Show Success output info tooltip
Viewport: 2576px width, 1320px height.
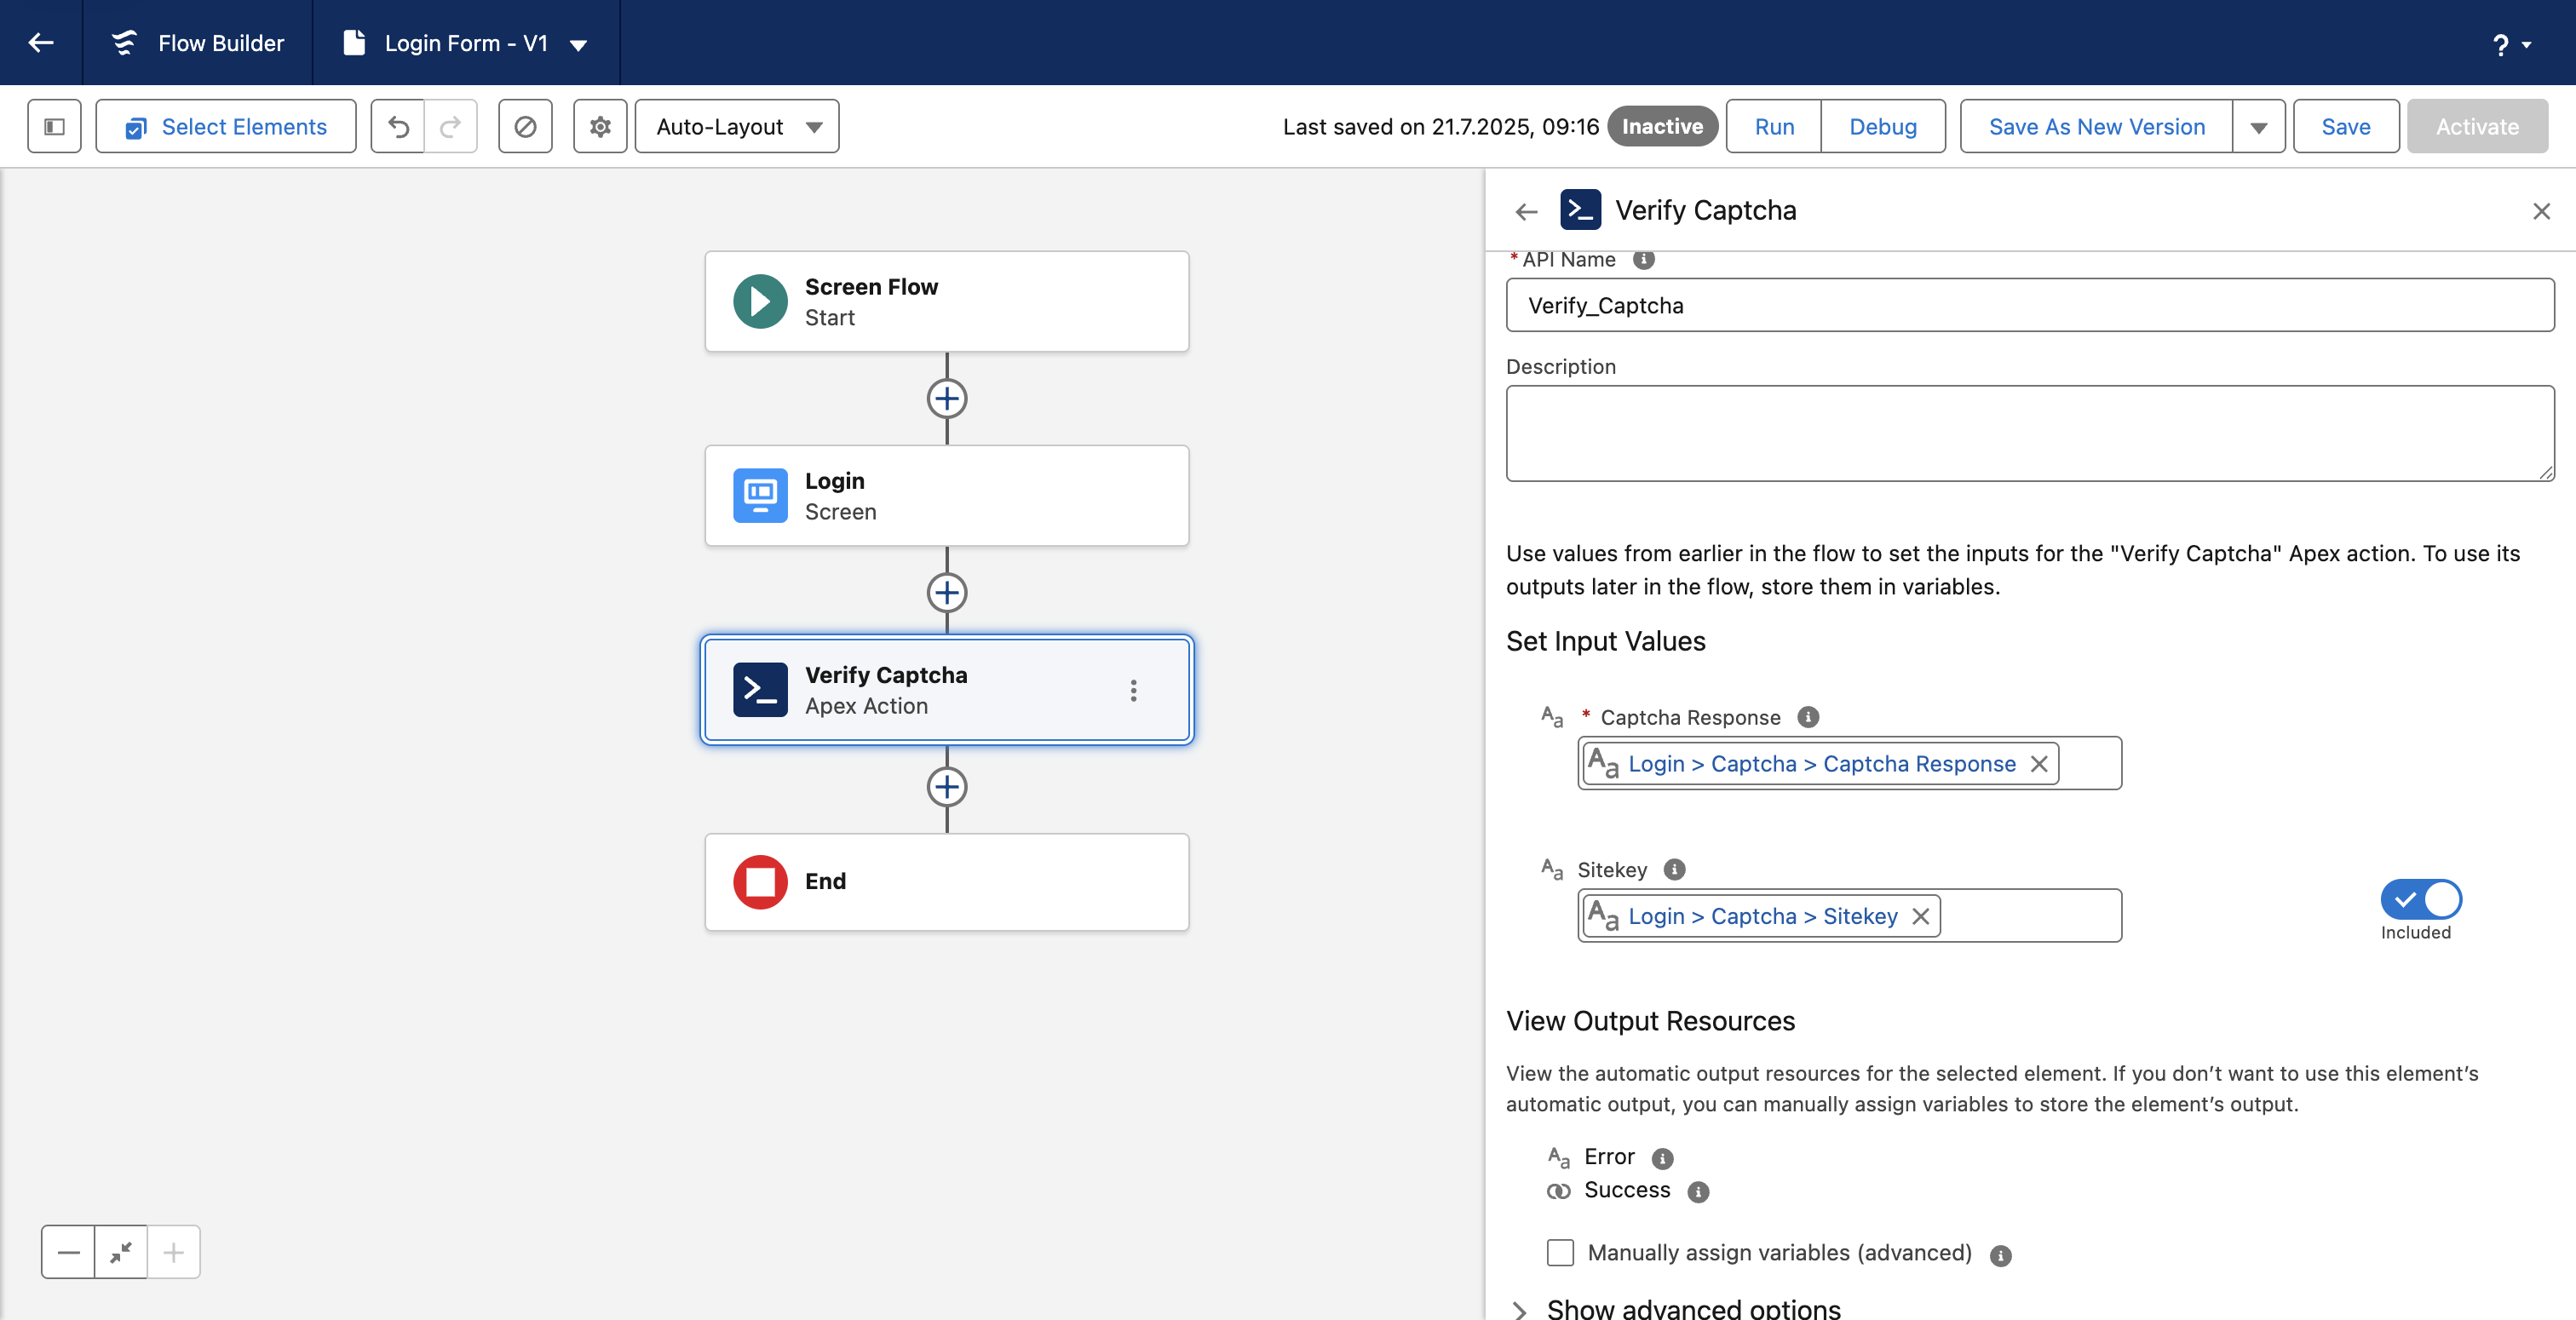point(1698,1192)
